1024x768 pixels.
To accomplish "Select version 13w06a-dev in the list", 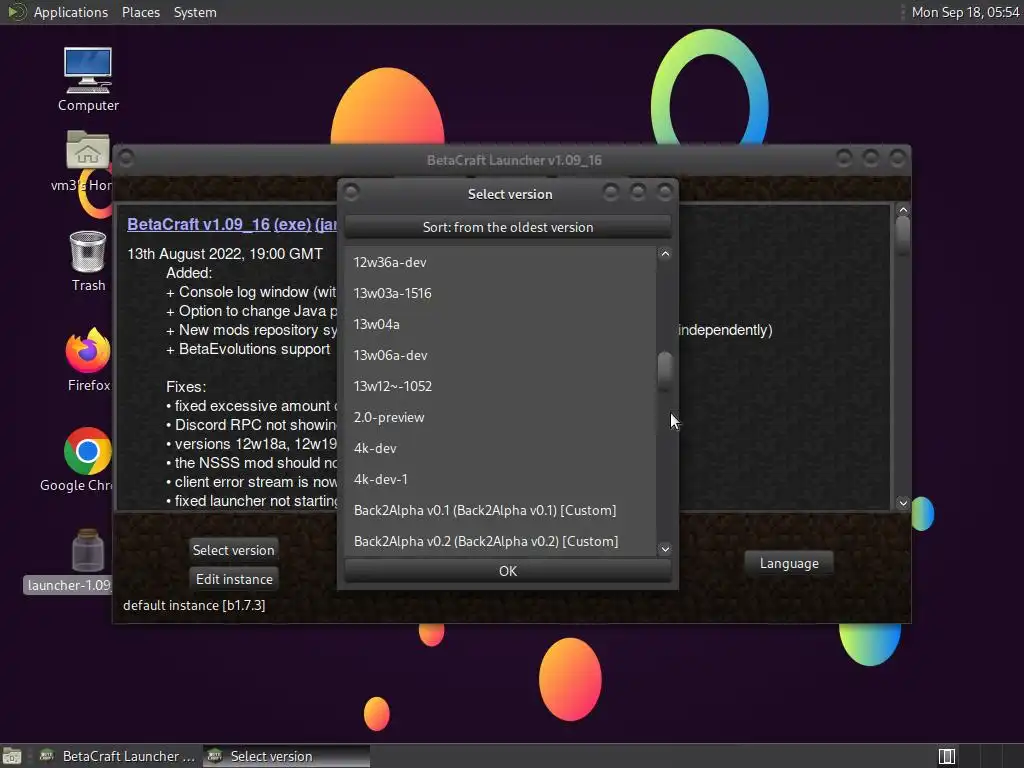I will [500, 355].
